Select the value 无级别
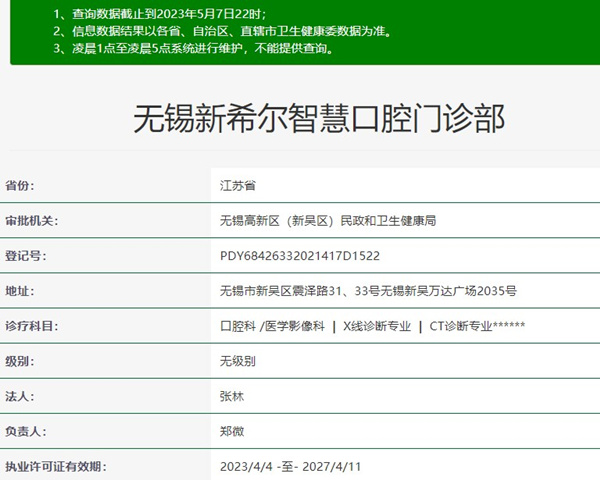The height and width of the screenshot is (480, 600). [238, 361]
